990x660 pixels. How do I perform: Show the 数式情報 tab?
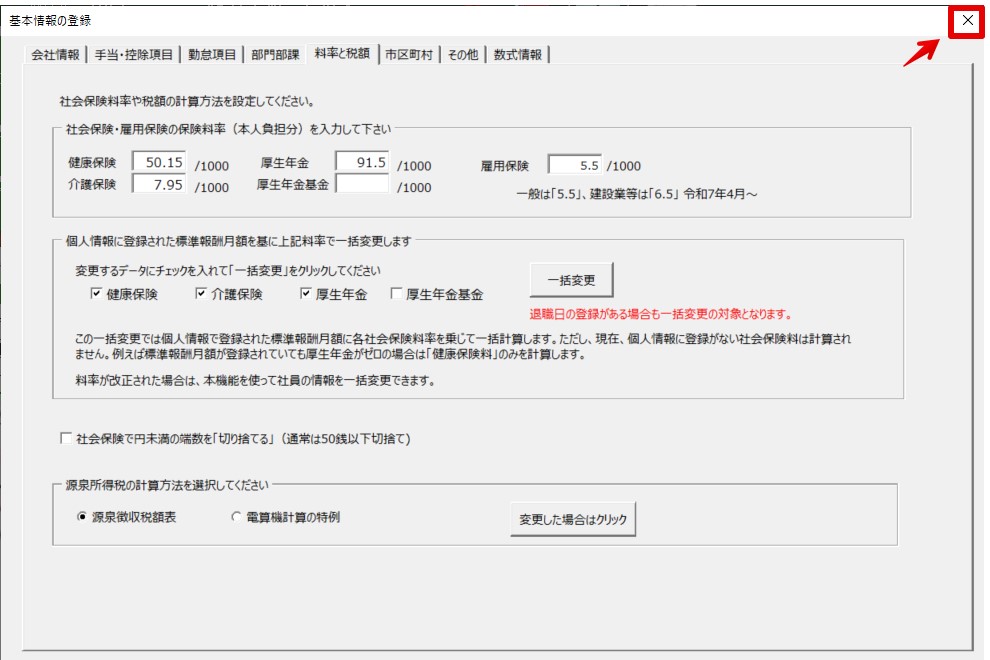(x=518, y=55)
